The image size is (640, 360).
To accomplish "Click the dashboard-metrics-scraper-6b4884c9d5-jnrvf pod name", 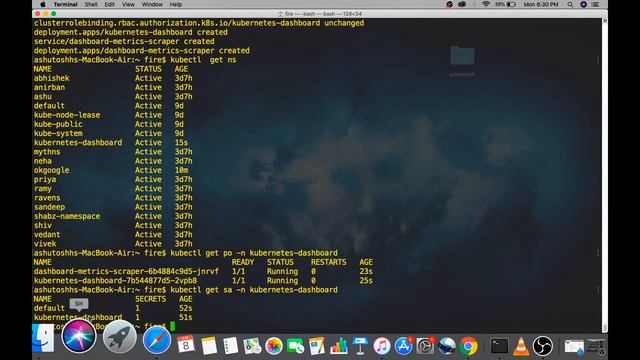I will (x=127, y=271).
